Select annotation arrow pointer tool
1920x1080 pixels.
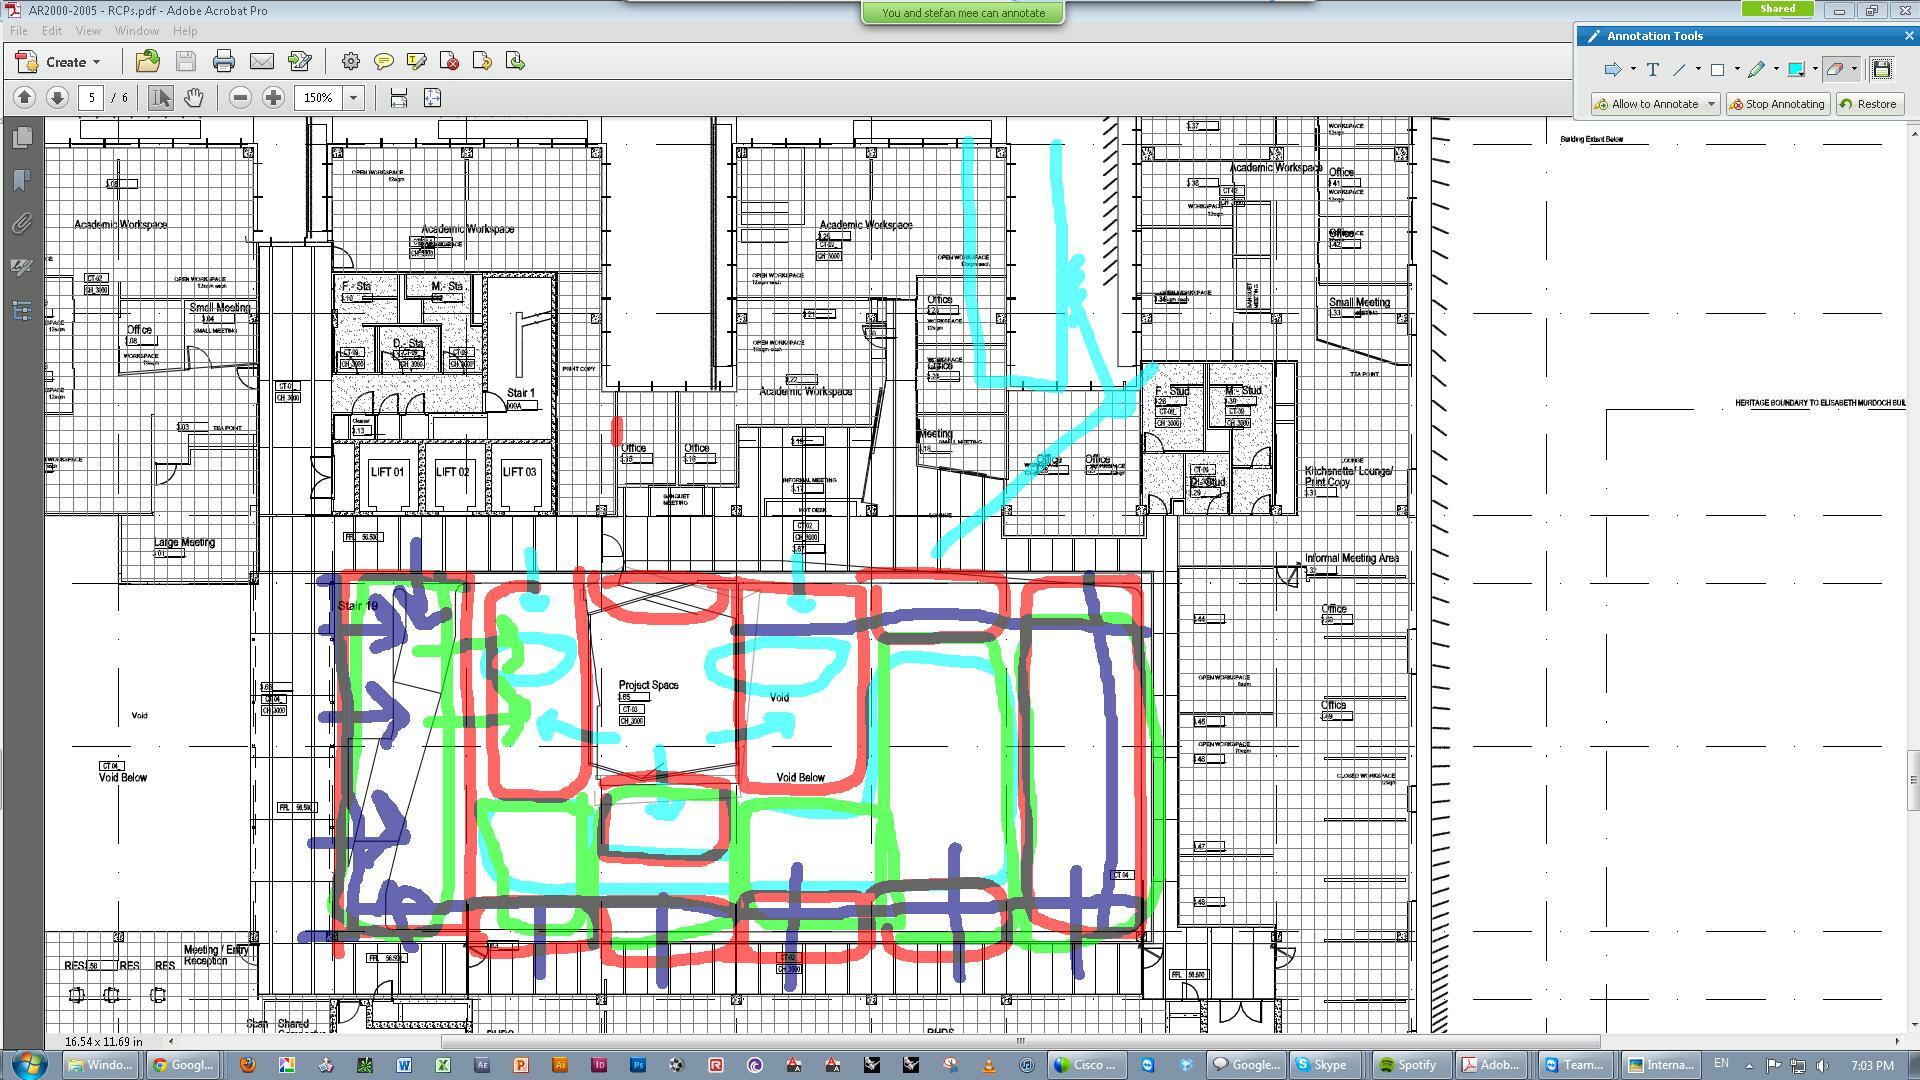(1611, 69)
